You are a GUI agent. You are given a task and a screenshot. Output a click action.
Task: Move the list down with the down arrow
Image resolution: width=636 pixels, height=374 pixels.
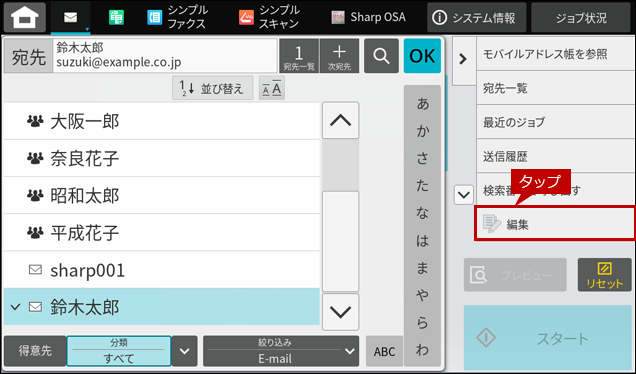click(x=340, y=312)
